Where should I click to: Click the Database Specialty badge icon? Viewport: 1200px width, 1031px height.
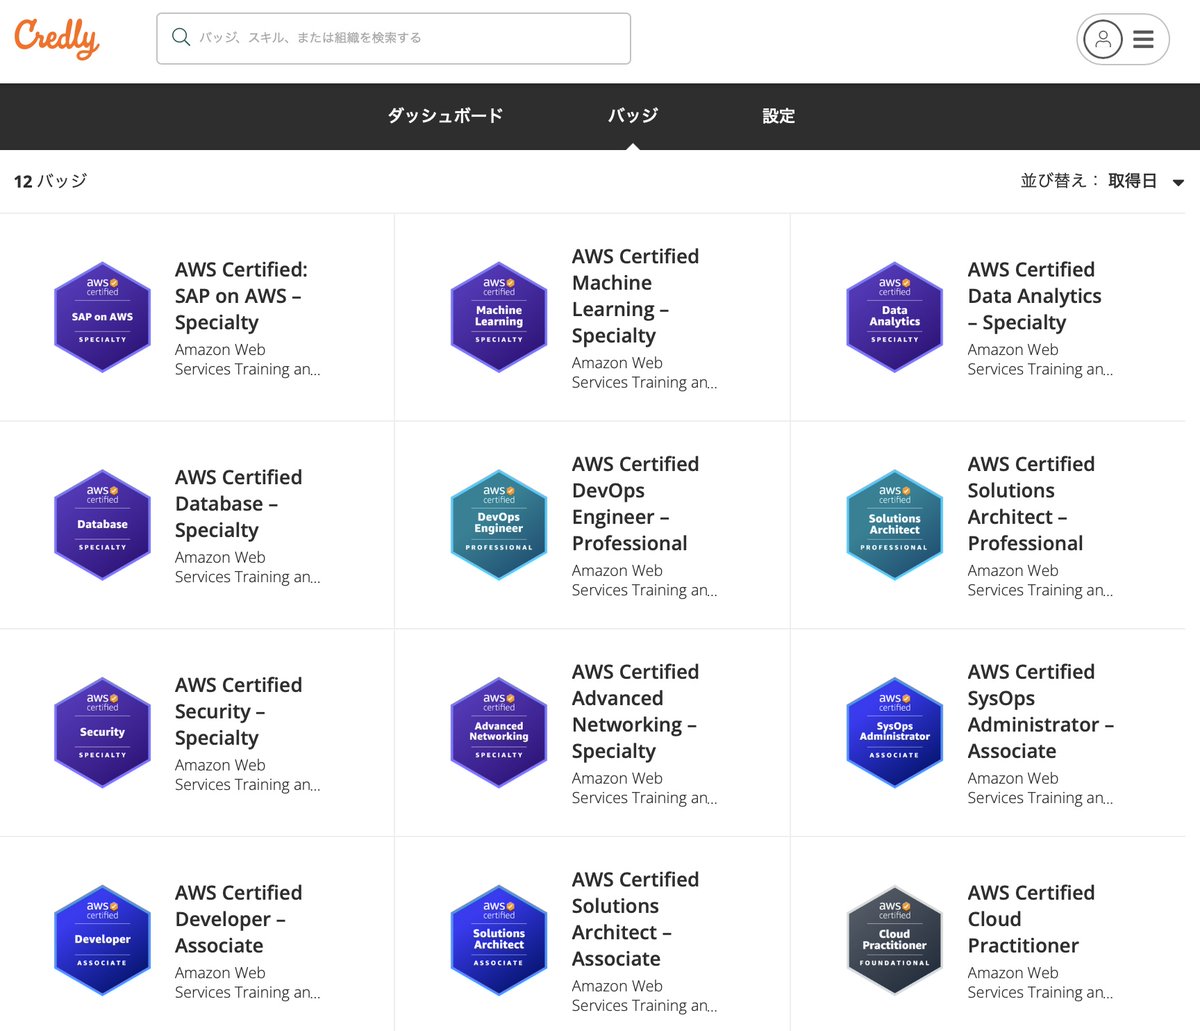(x=102, y=525)
